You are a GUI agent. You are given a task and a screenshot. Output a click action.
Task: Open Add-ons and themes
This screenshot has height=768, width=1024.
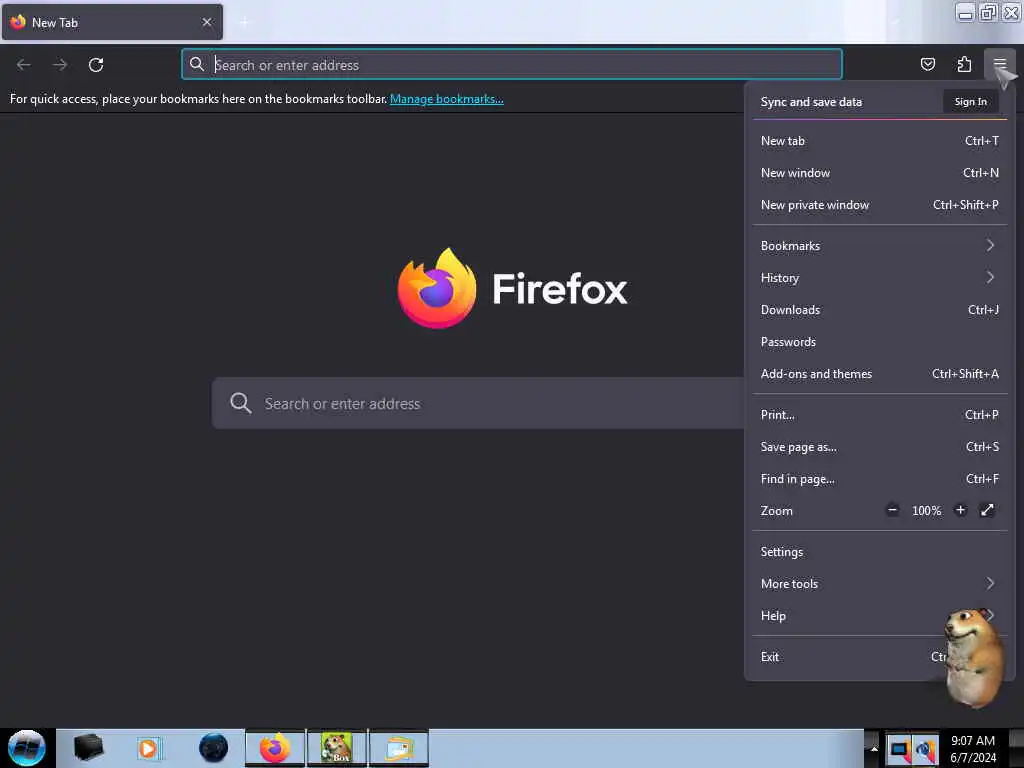click(x=880, y=374)
